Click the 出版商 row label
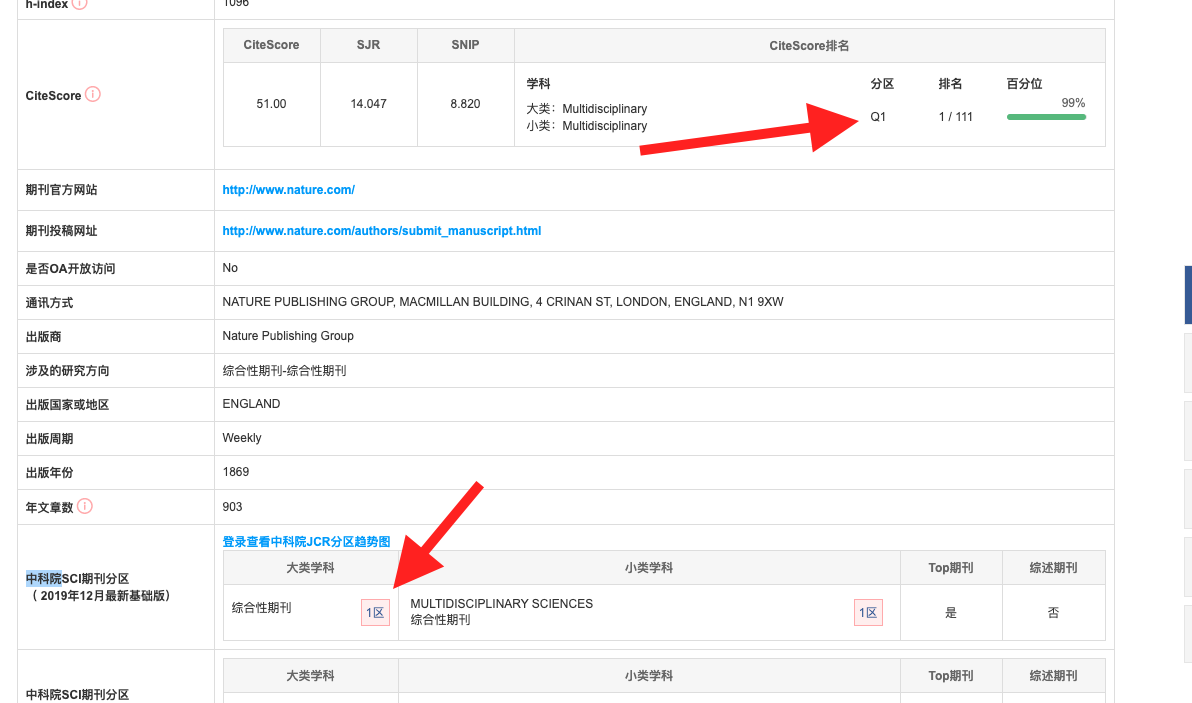1192x703 pixels. (43, 337)
